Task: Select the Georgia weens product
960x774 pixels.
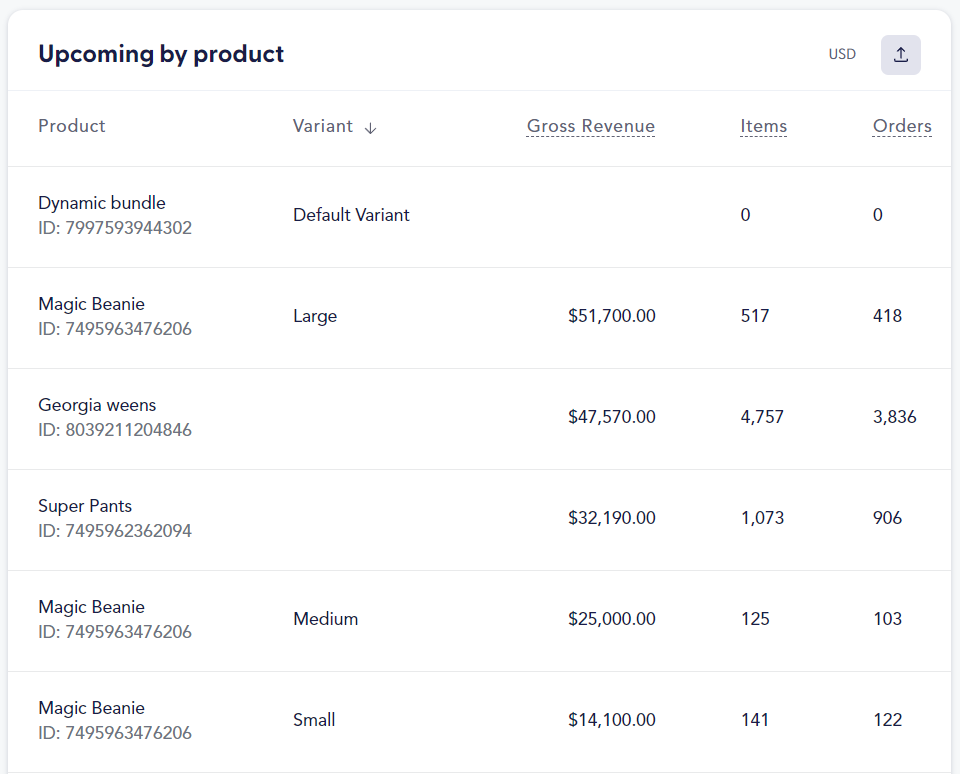Action: coord(97,405)
